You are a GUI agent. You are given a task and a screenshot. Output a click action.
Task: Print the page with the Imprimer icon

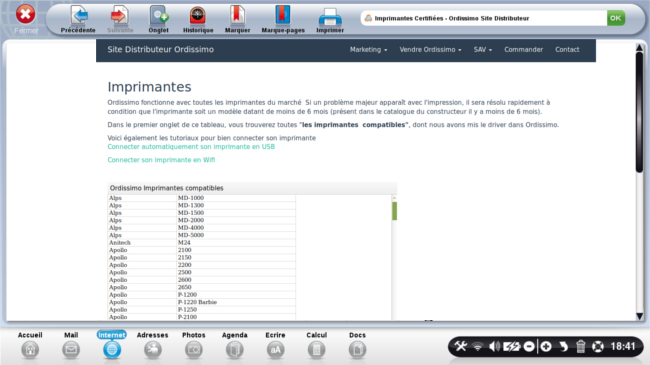click(x=330, y=17)
